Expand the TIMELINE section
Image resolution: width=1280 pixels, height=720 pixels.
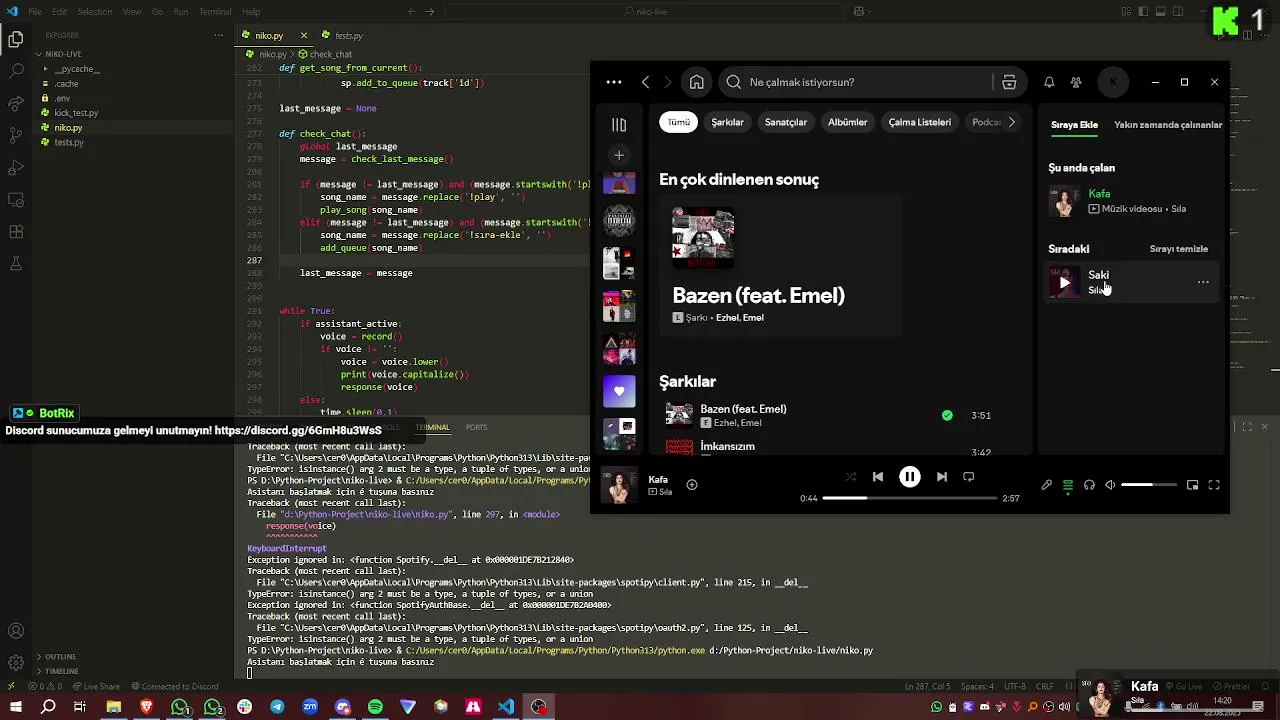[61, 671]
